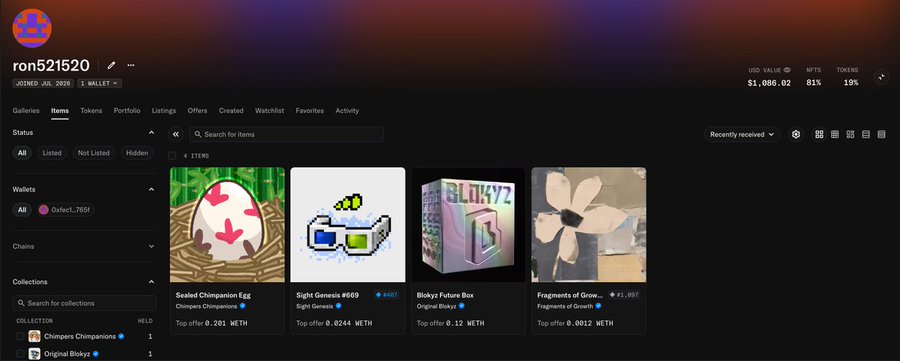
Task: Focus the Search for items field
Action: (x=286, y=134)
